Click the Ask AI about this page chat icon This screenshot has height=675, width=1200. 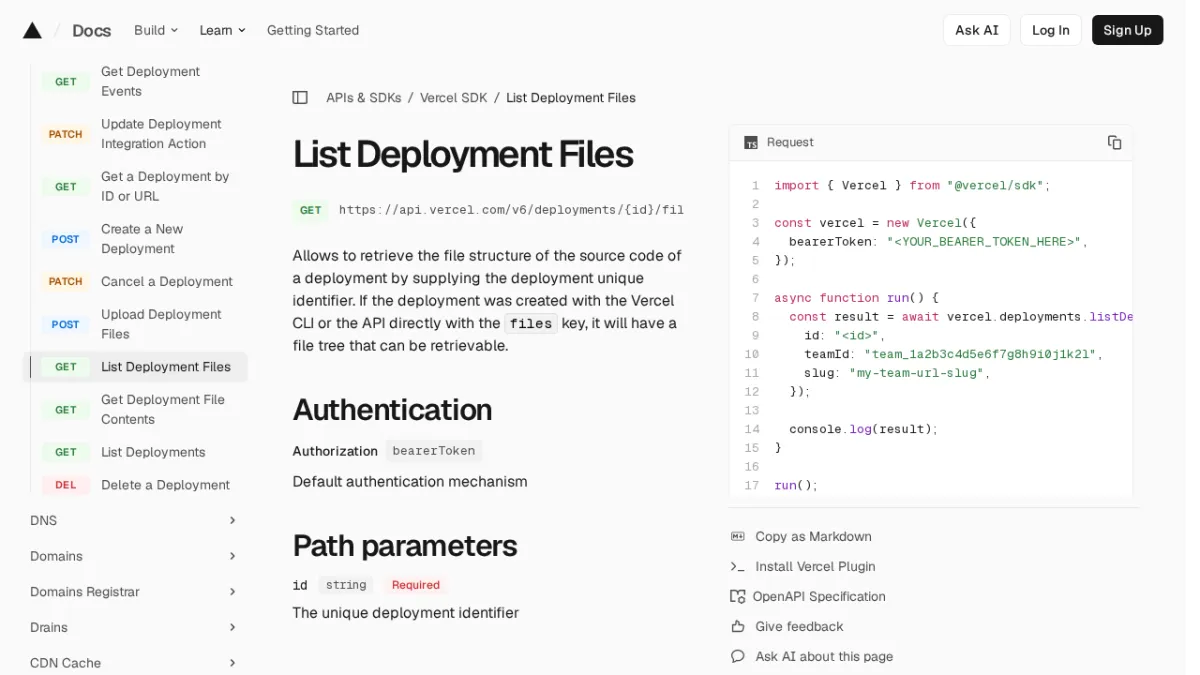coord(738,657)
